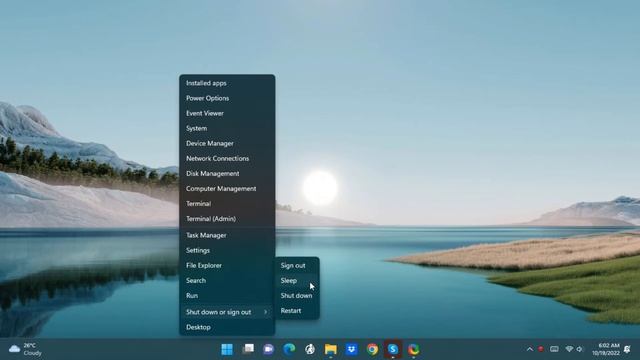Select Disk Management

click(227, 174)
